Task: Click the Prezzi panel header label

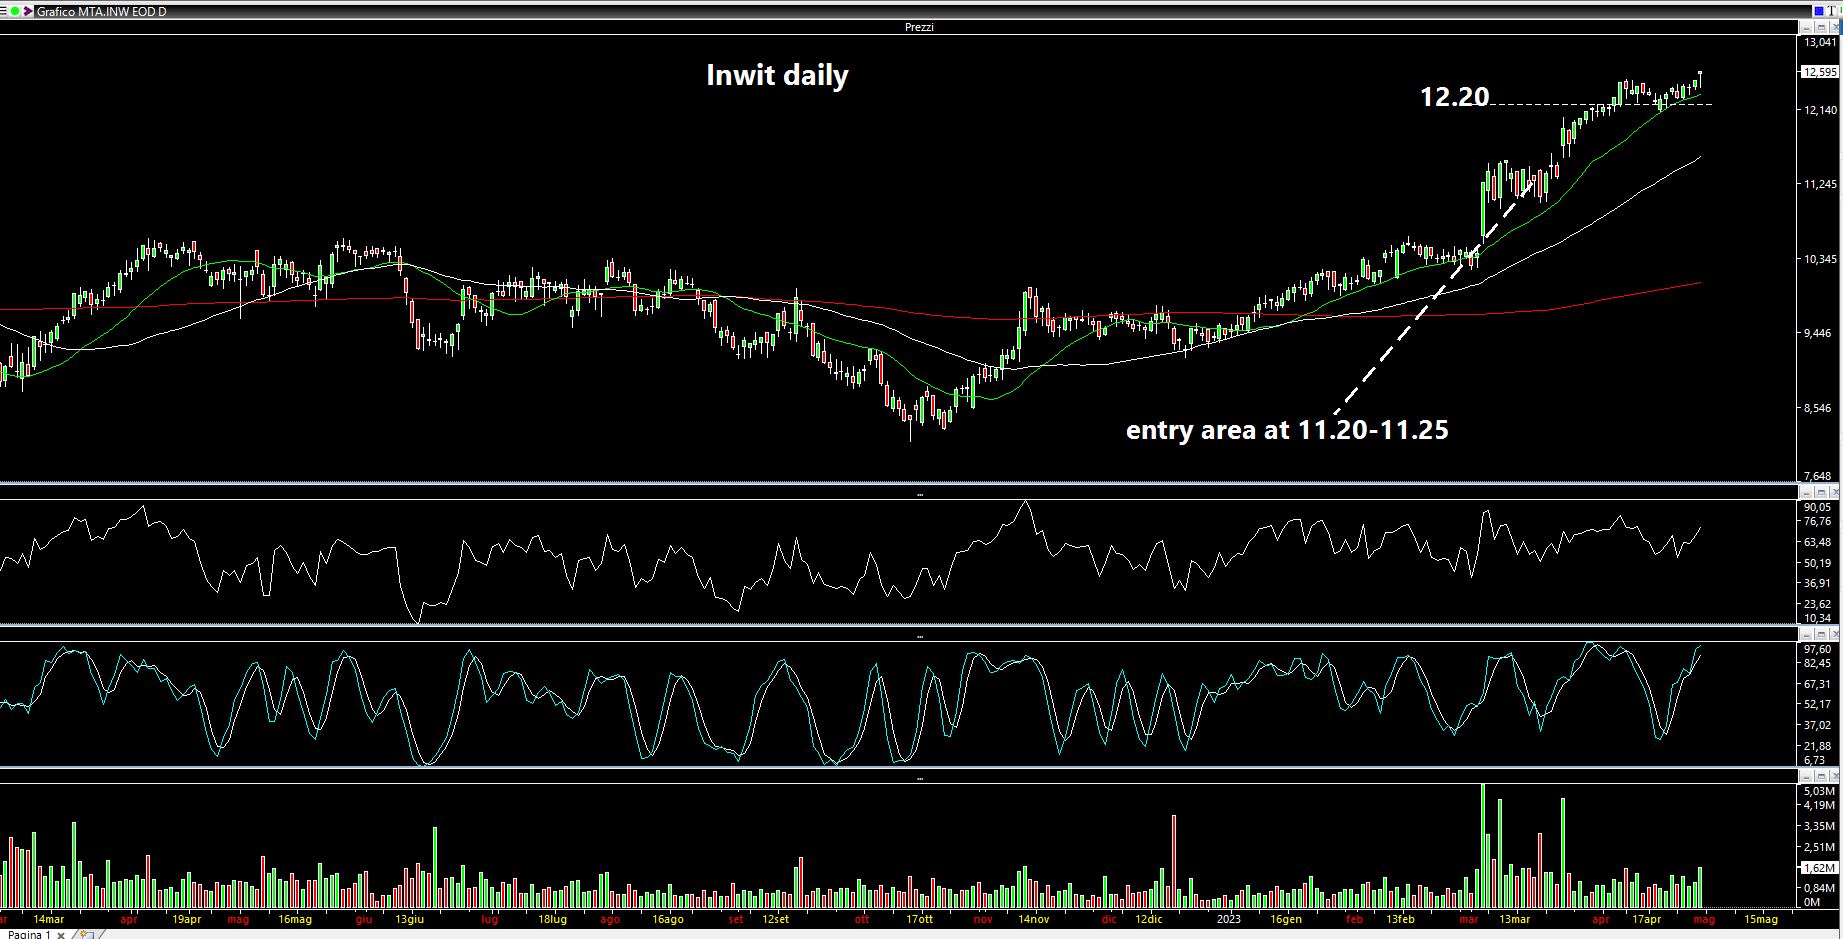Action: point(919,27)
